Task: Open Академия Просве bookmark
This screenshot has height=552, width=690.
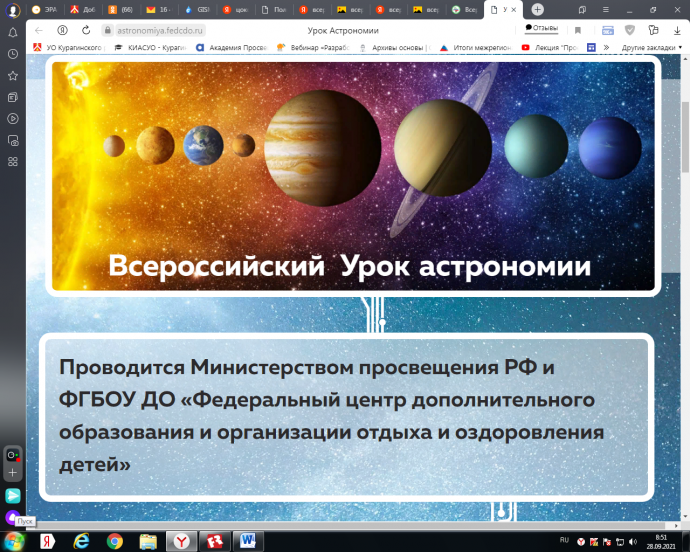Action: 231,48
